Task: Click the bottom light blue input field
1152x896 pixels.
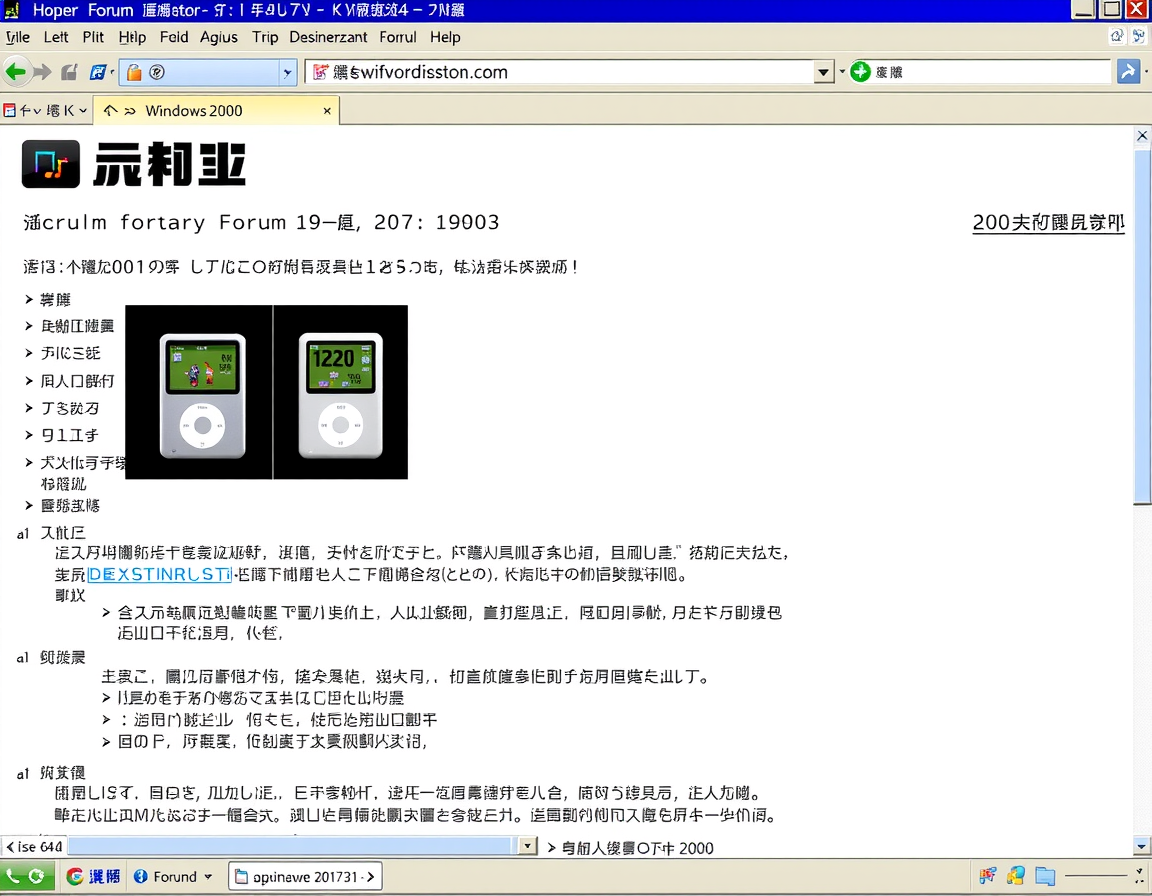Action: 293,846
